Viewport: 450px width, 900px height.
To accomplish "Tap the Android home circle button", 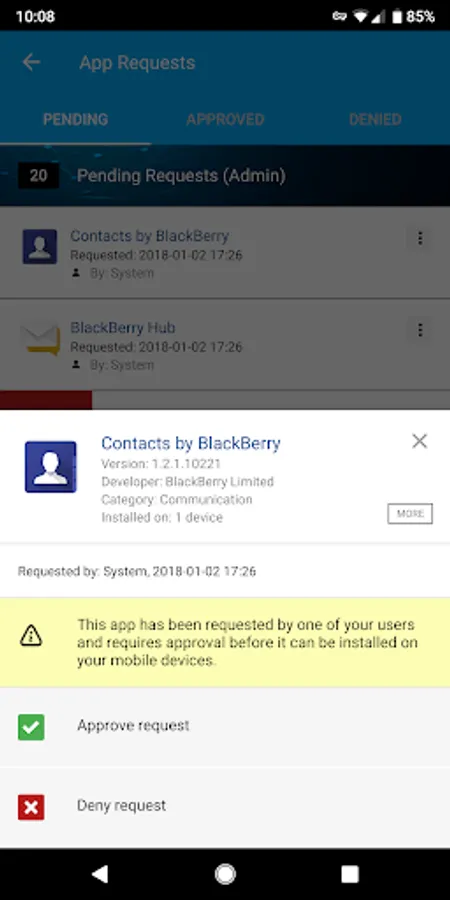I will [x=225, y=874].
